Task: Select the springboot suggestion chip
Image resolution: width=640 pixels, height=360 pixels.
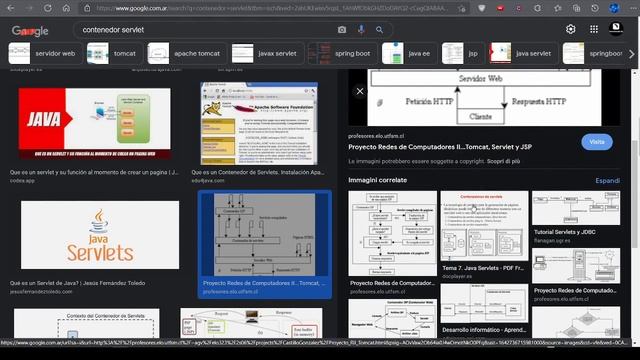Action: point(593,53)
